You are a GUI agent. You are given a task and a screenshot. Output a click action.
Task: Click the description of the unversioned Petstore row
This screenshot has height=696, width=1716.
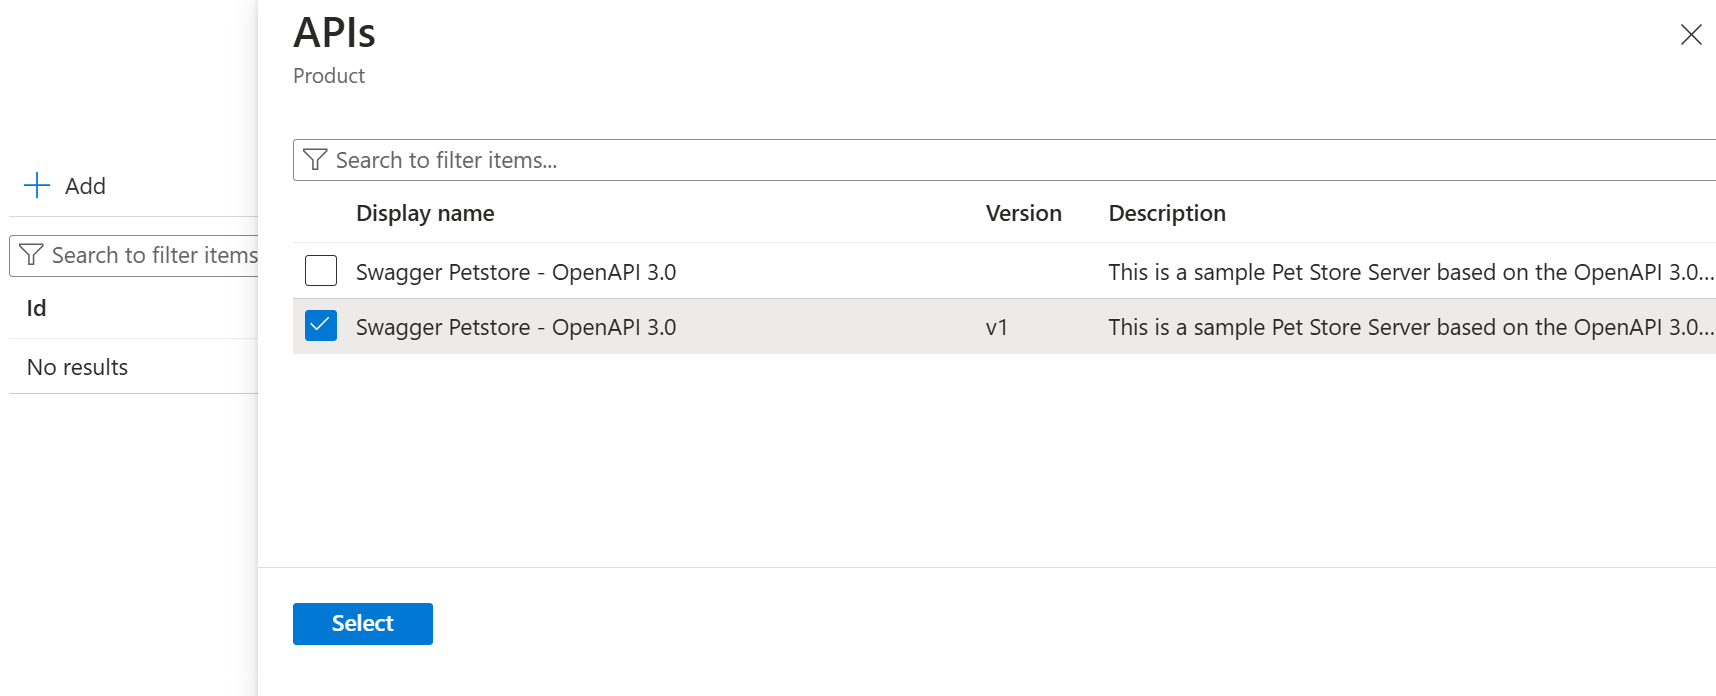1411,272
